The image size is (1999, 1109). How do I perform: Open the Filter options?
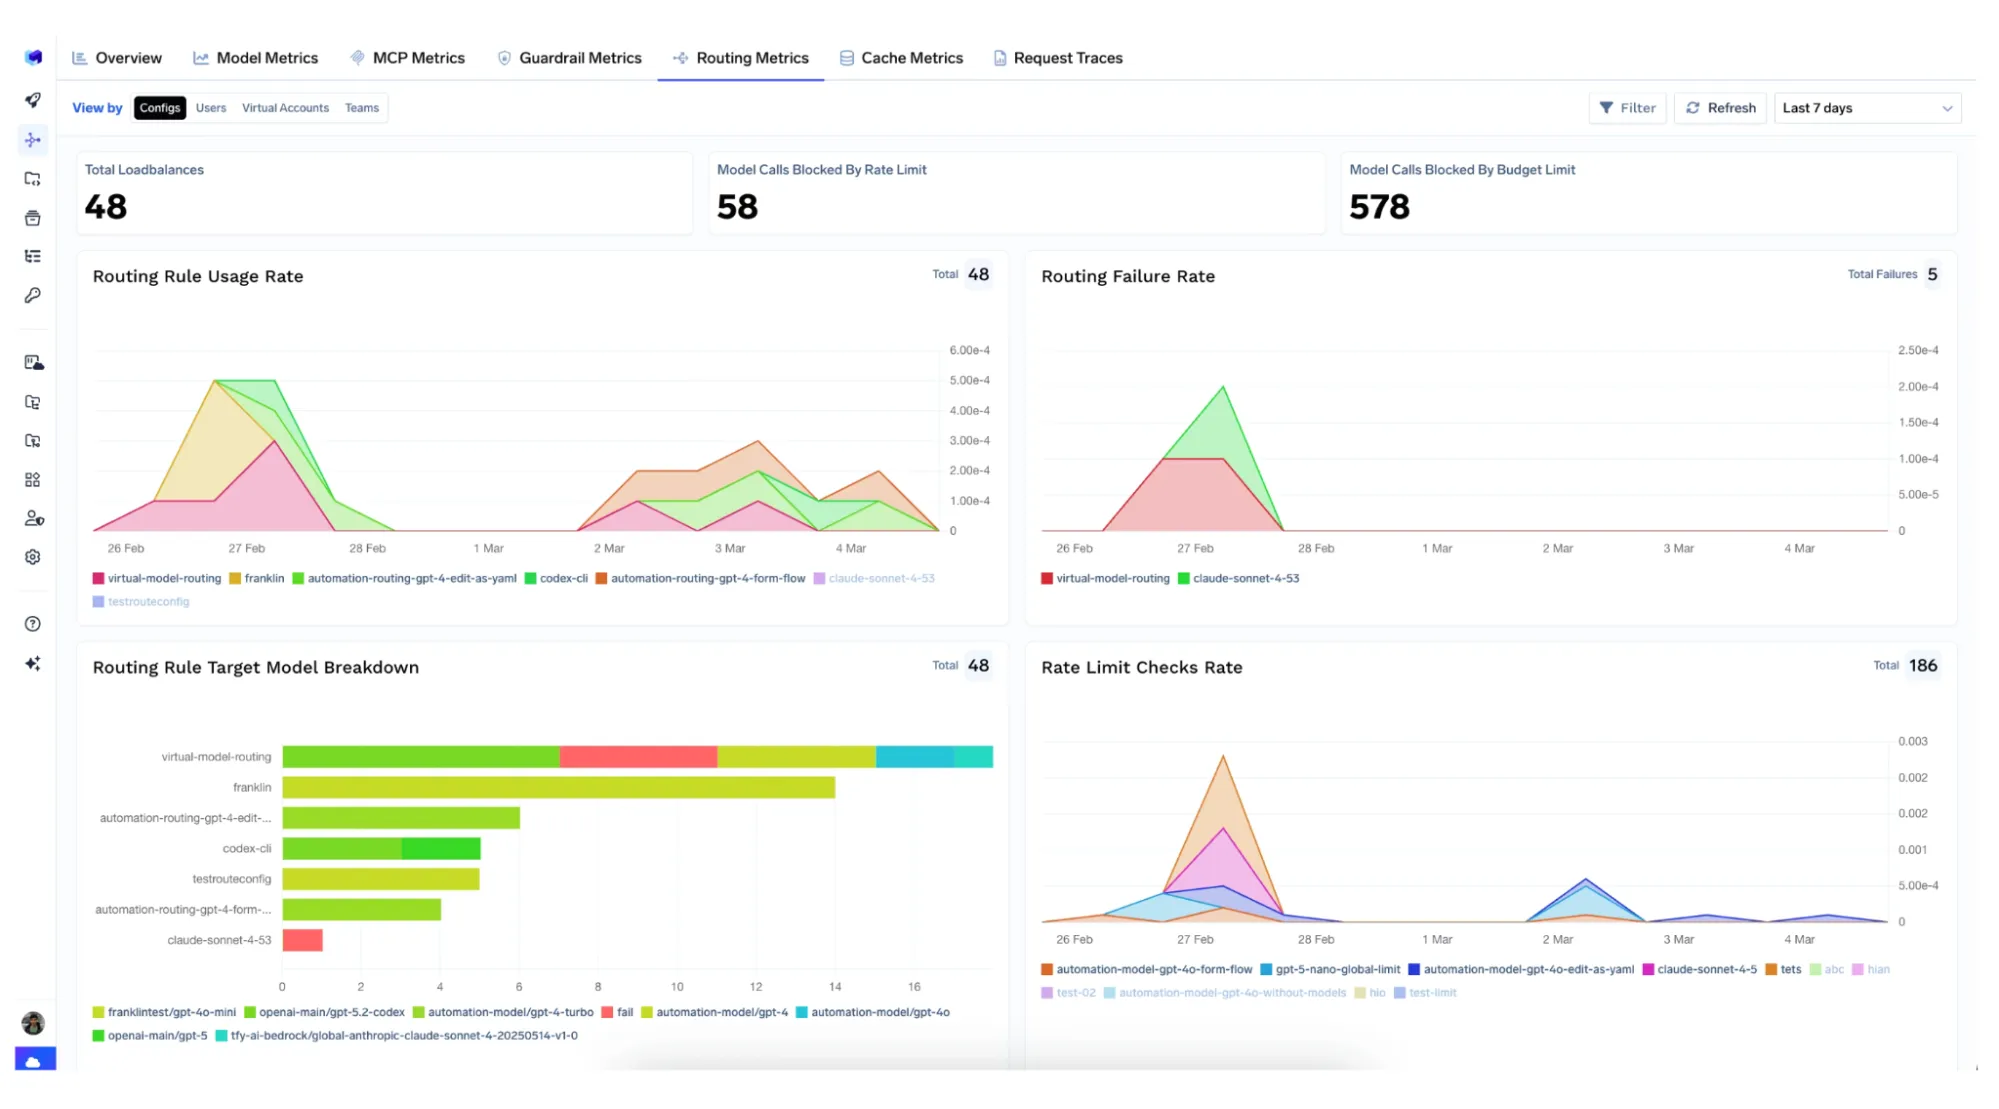1627,108
